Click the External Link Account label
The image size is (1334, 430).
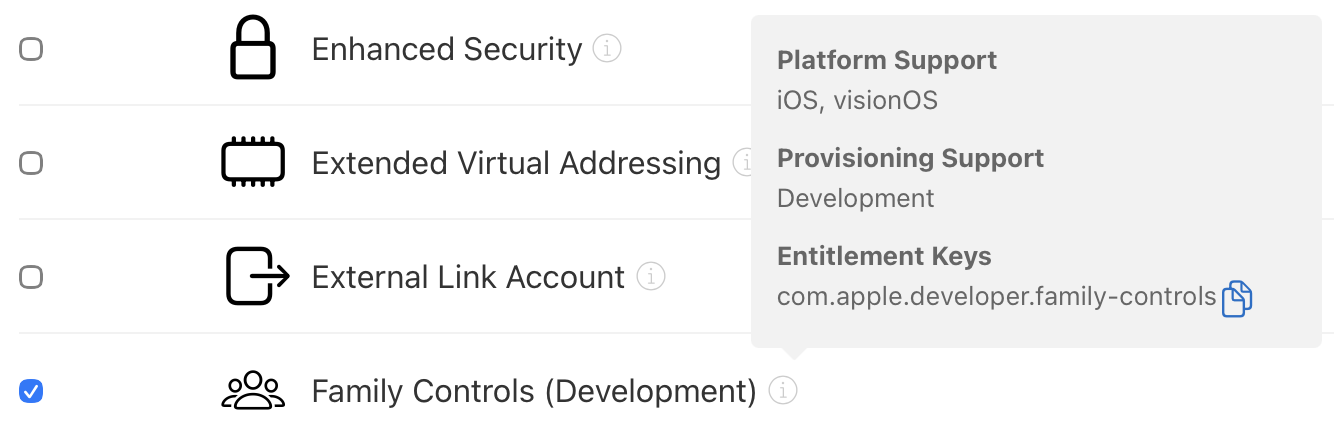468,277
